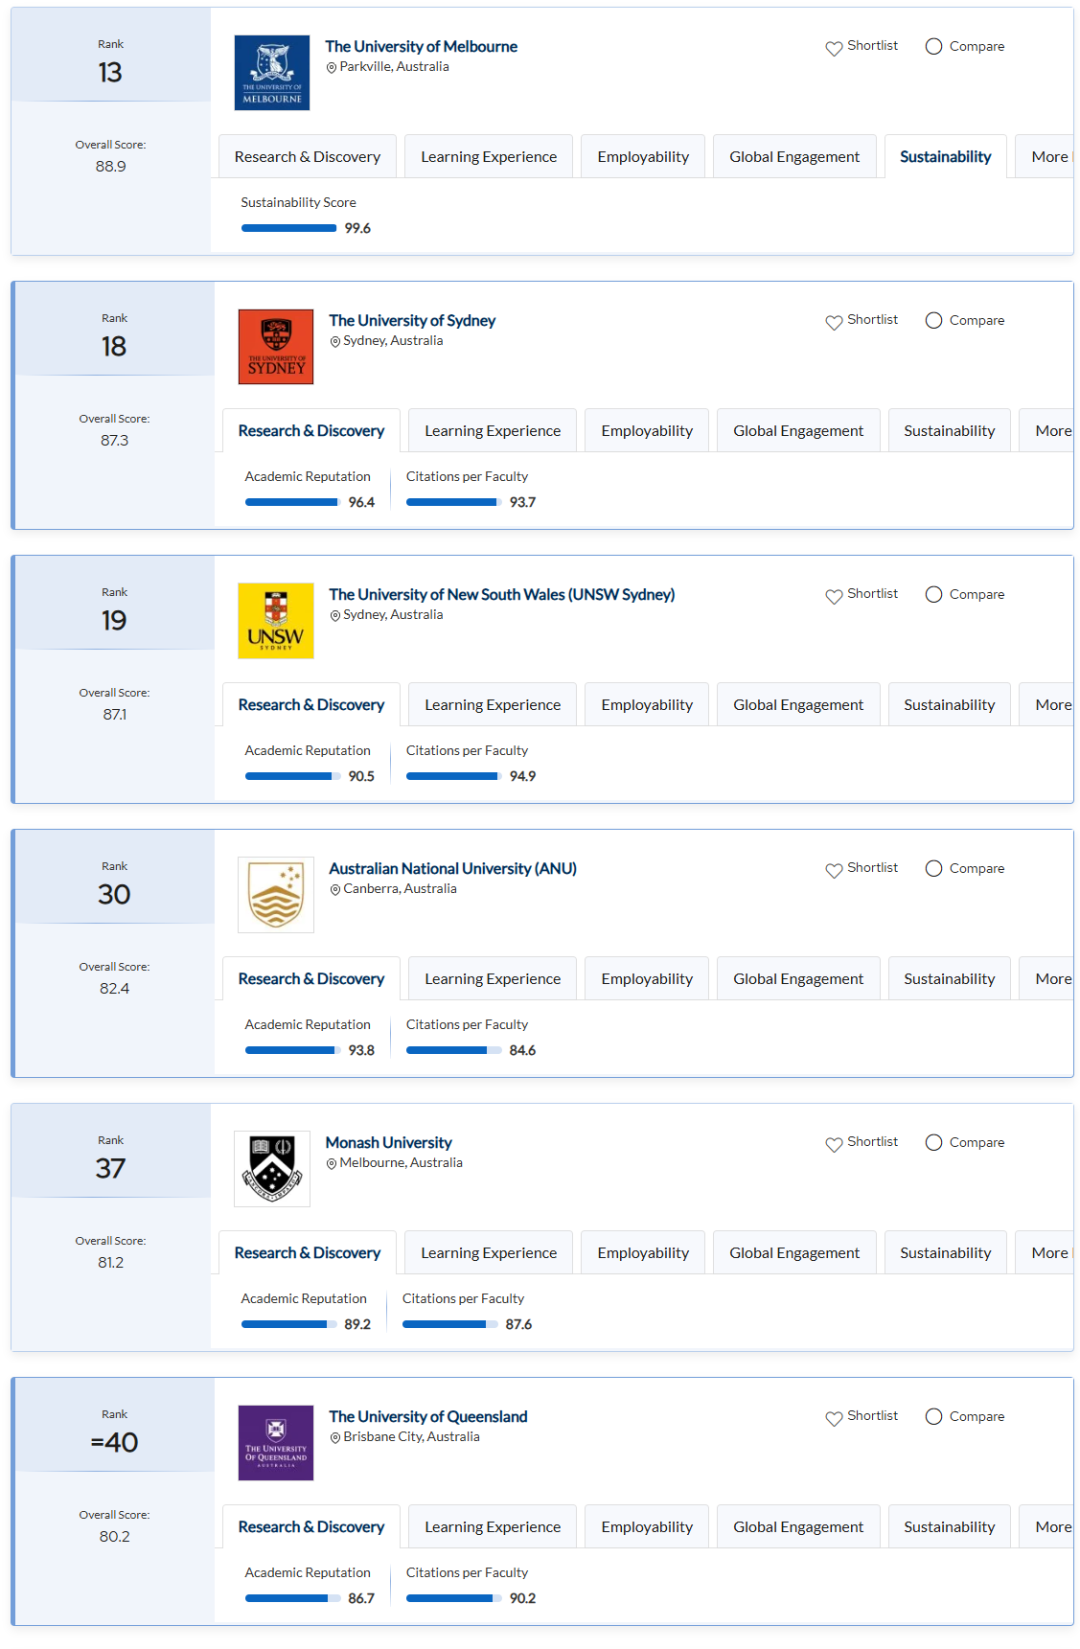Click Melbourne's Sustainability Score bar
The width and height of the screenshot is (1080, 1649).
(x=289, y=229)
